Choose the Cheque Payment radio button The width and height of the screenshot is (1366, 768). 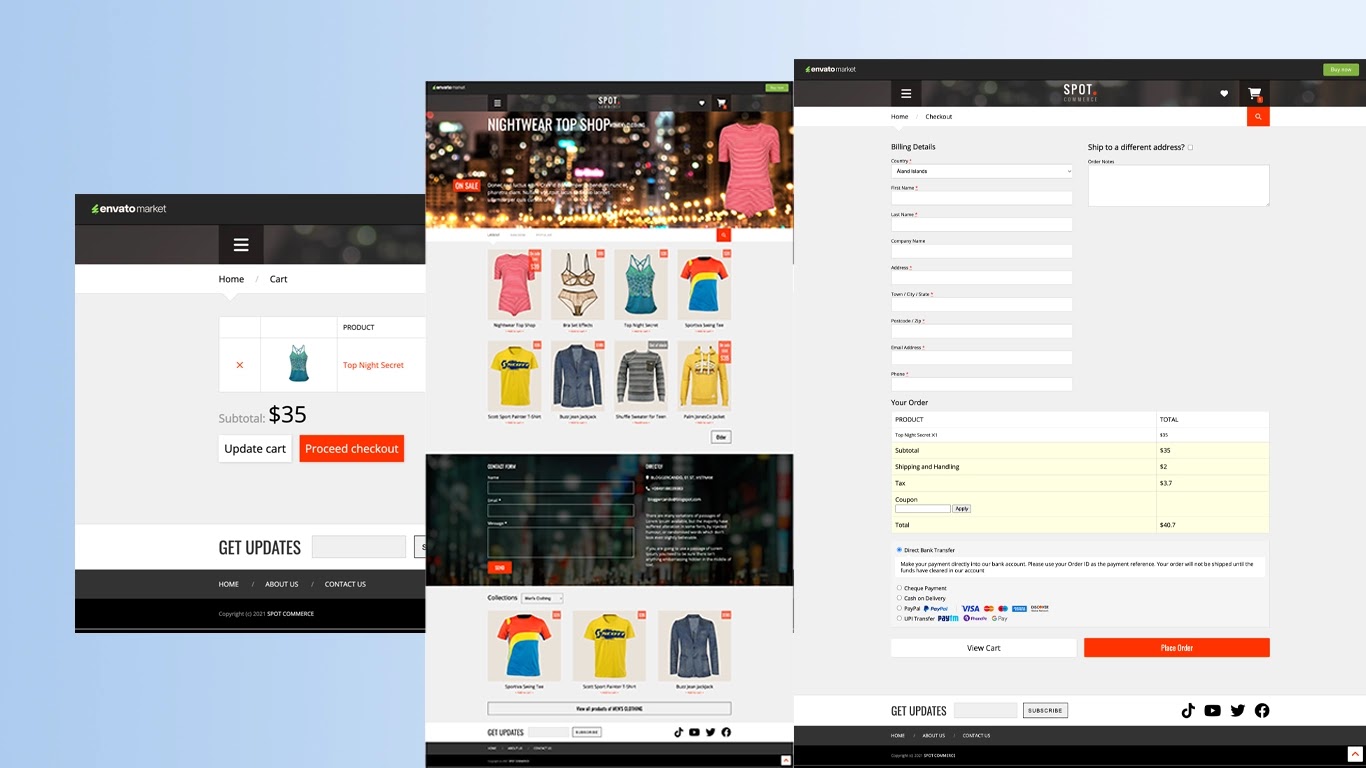pyautogui.click(x=899, y=588)
